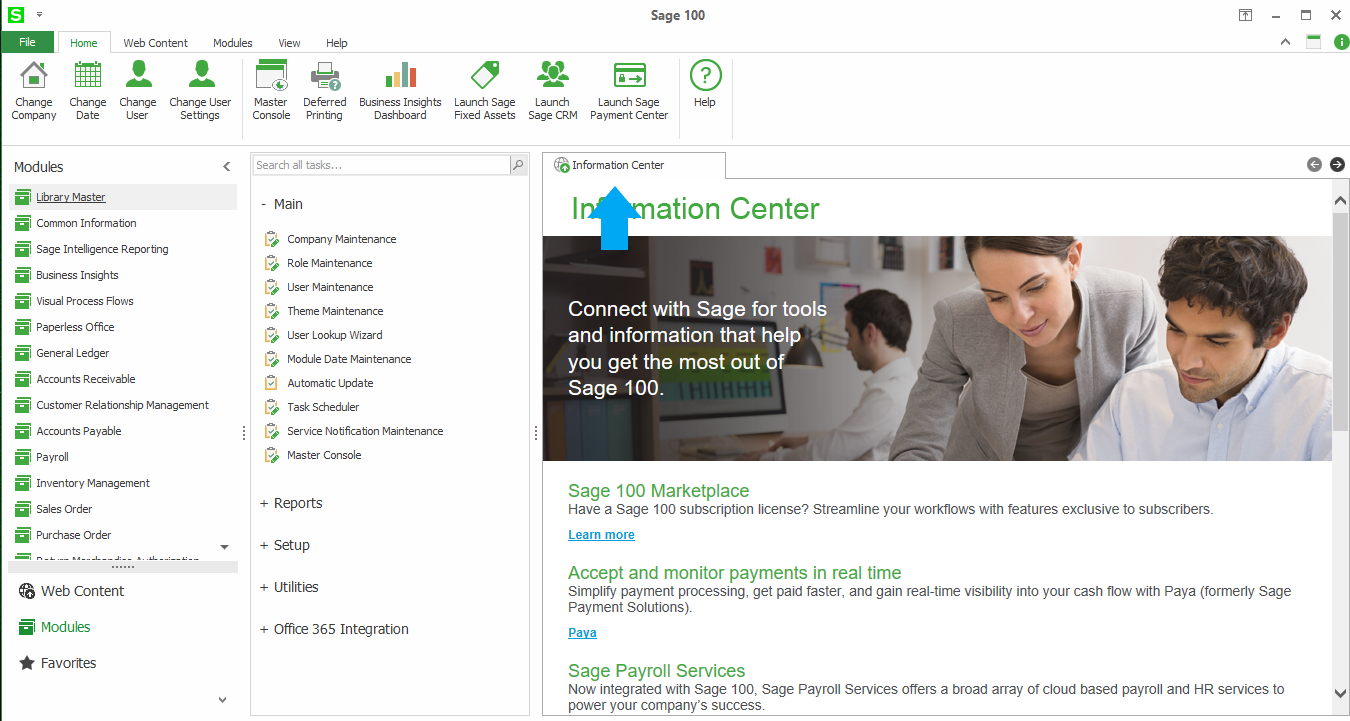Open the Sales Order module
The image size is (1350, 721).
click(x=64, y=509)
